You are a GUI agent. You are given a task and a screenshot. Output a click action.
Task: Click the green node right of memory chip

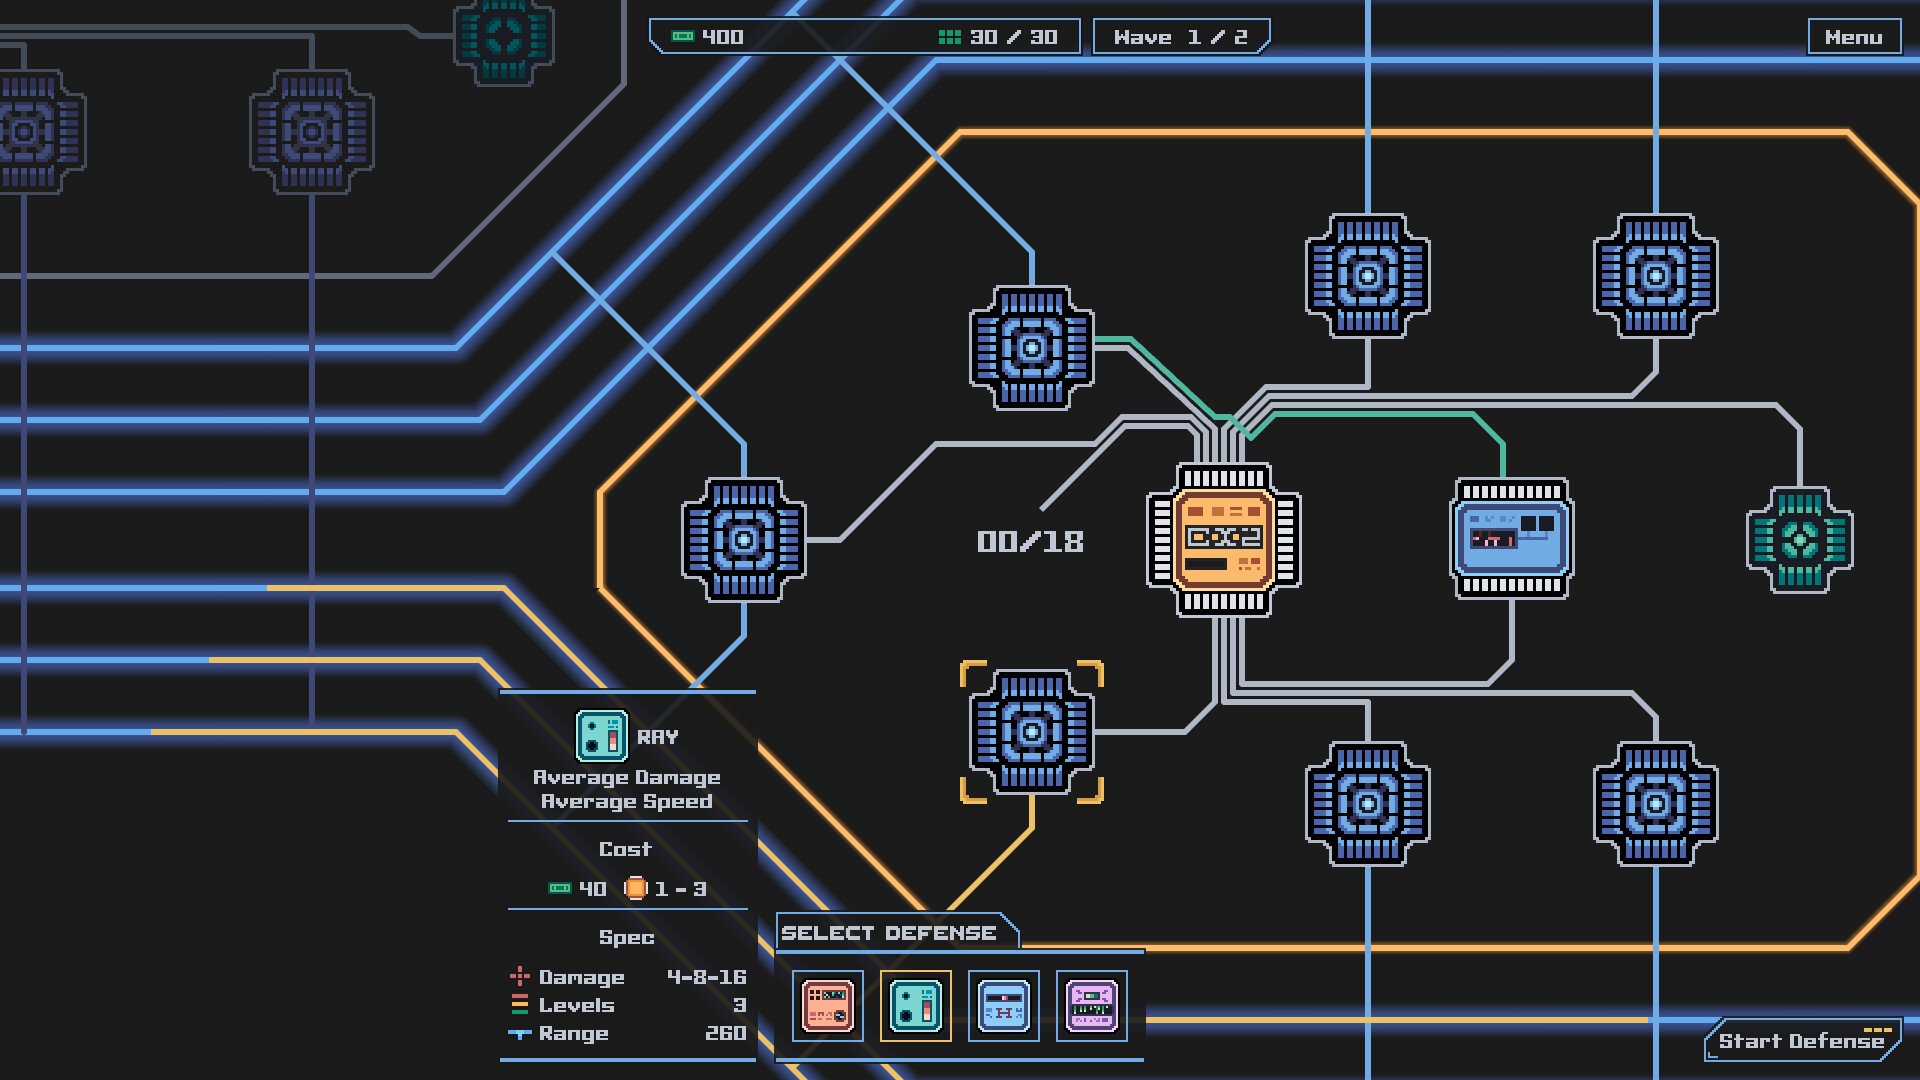[1799, 540]
